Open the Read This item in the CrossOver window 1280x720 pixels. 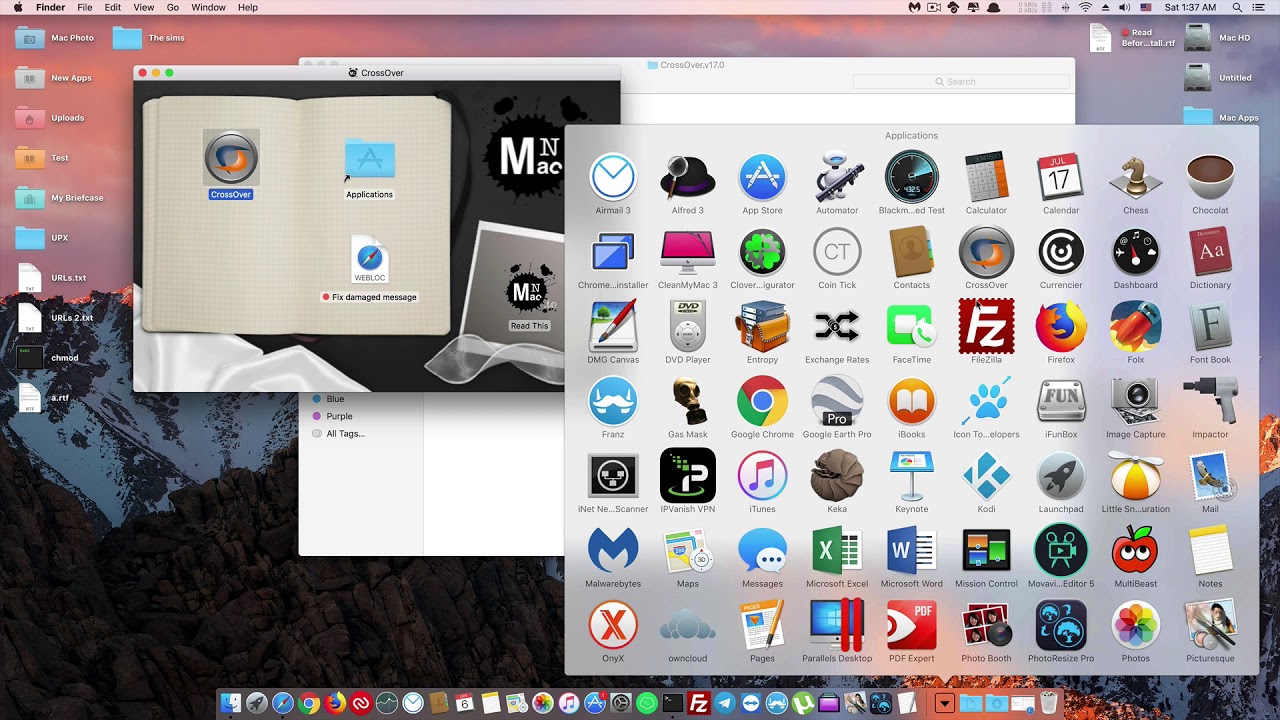pos(529,290)
